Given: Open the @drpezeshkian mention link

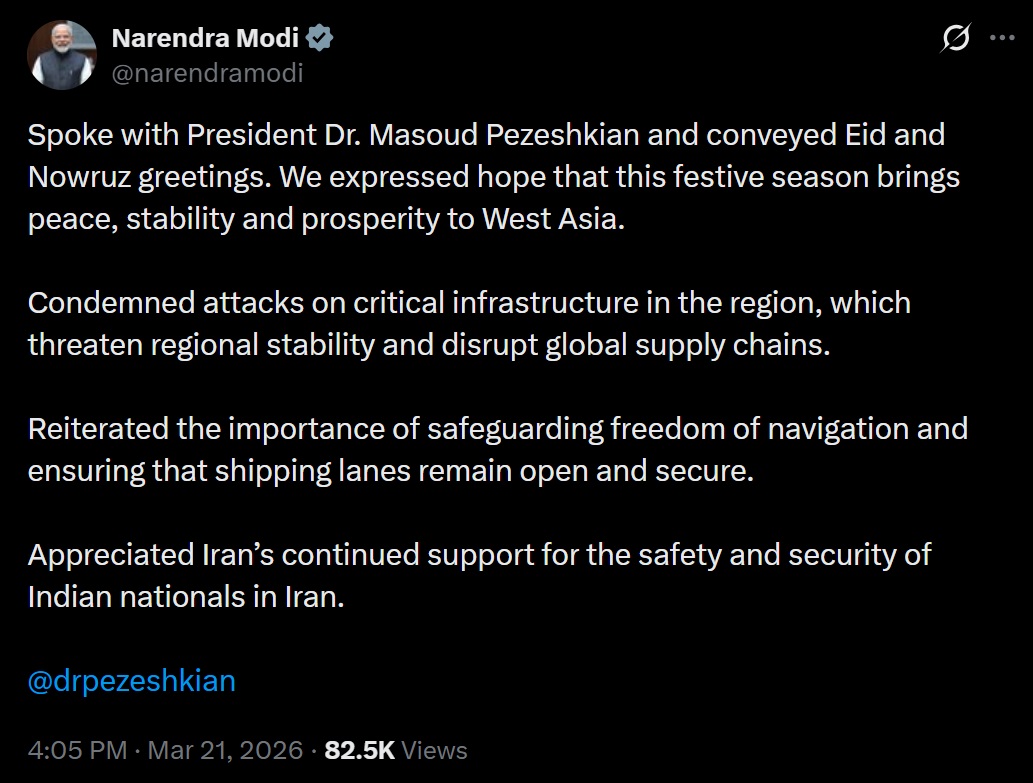Looking at the screenshot, I should tap(132, 681).
